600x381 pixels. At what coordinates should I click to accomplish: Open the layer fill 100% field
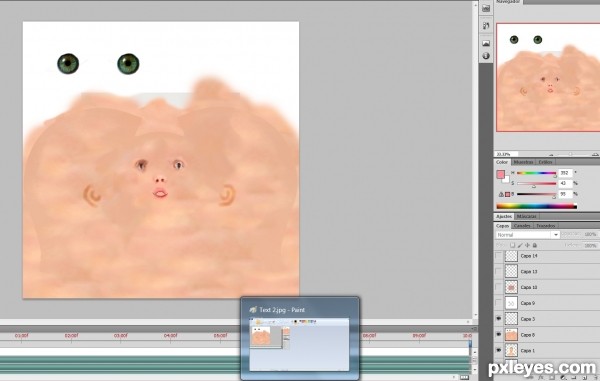click(x=590, y=245)
